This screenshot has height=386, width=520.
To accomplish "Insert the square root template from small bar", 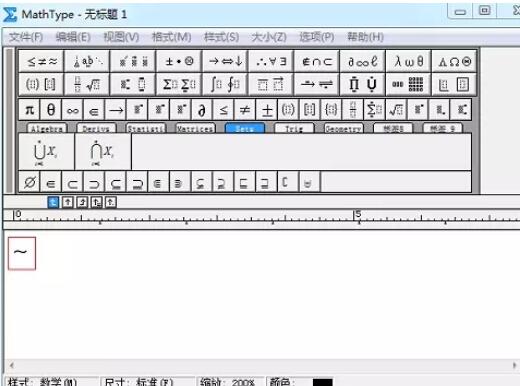I will tap(396, 110).
